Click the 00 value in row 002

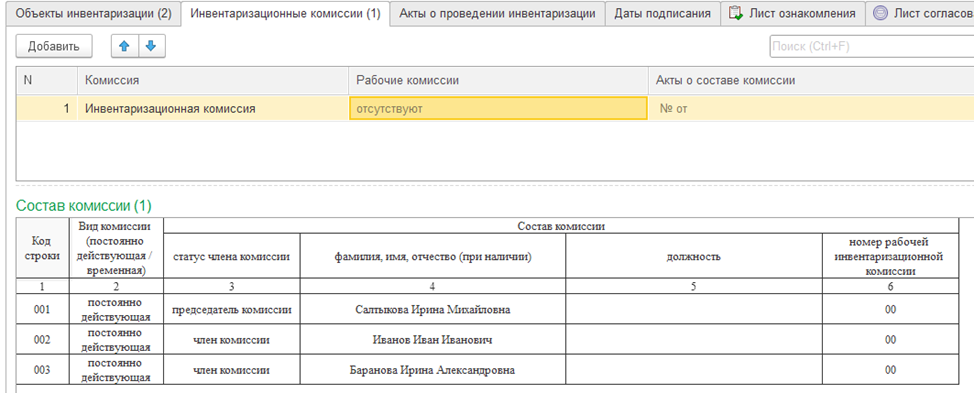coord(890,340)
